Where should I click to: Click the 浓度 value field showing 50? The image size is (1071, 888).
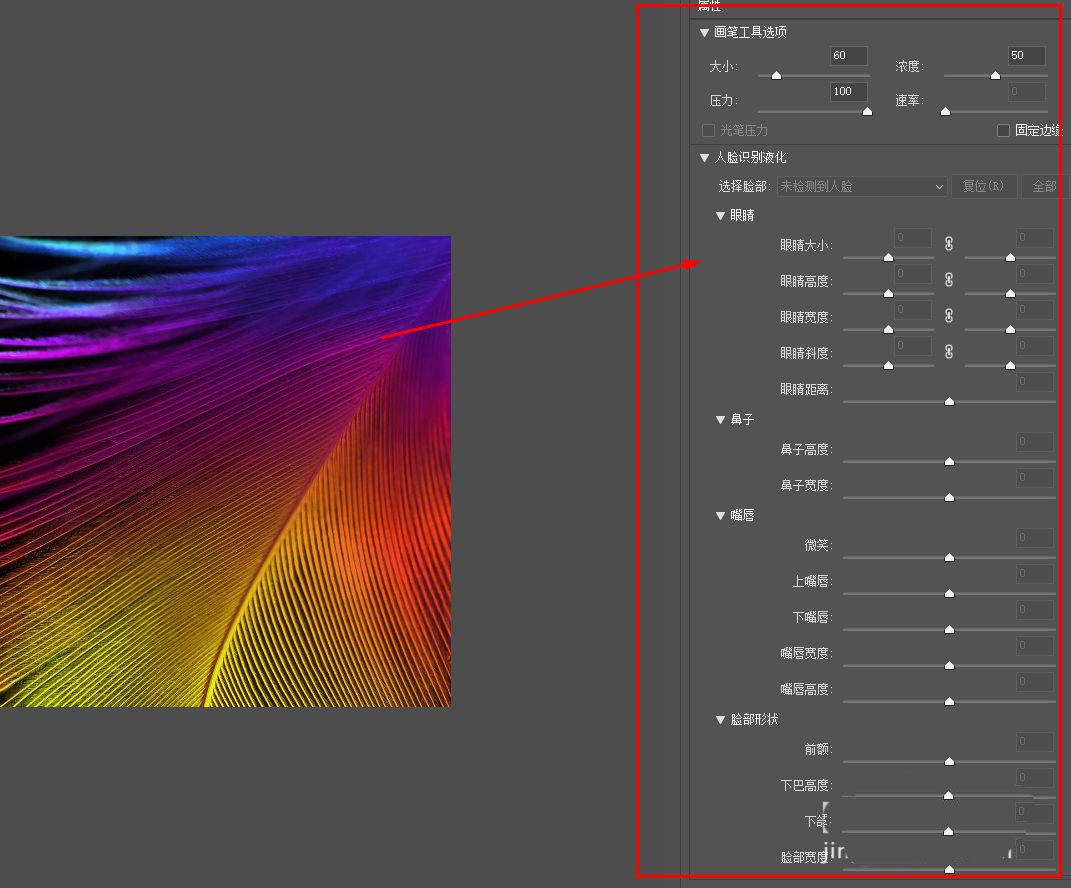coord(1027,55)
